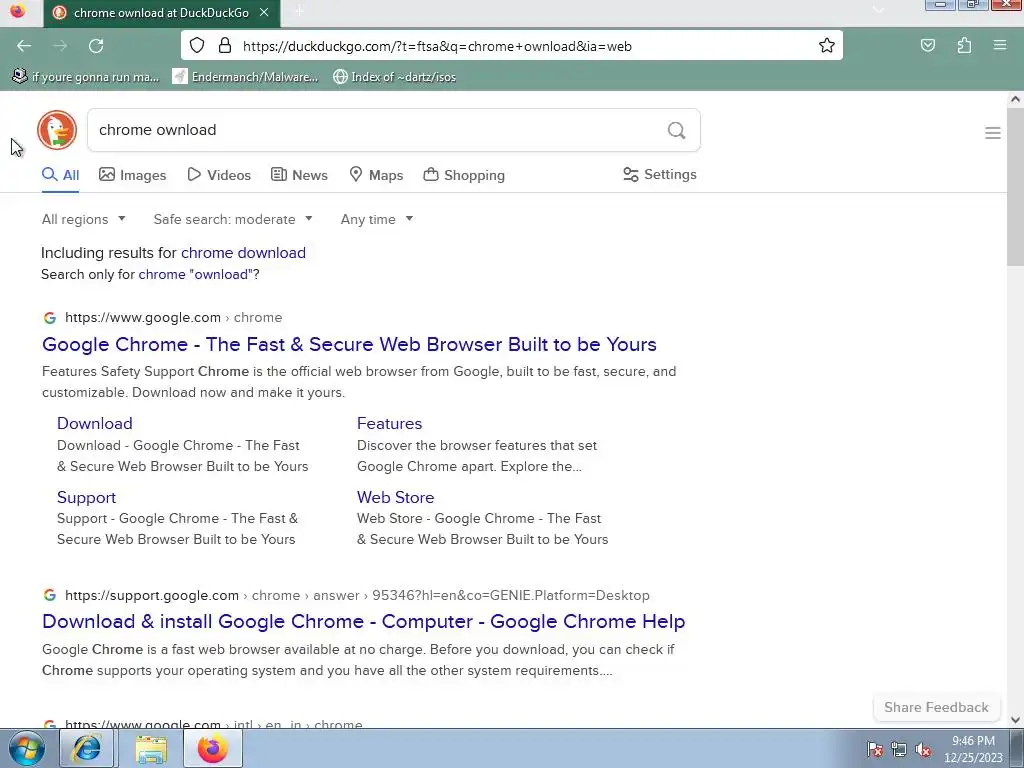
Task: Search only for chrome "ownload" link
Action: [x=195, y=274]
